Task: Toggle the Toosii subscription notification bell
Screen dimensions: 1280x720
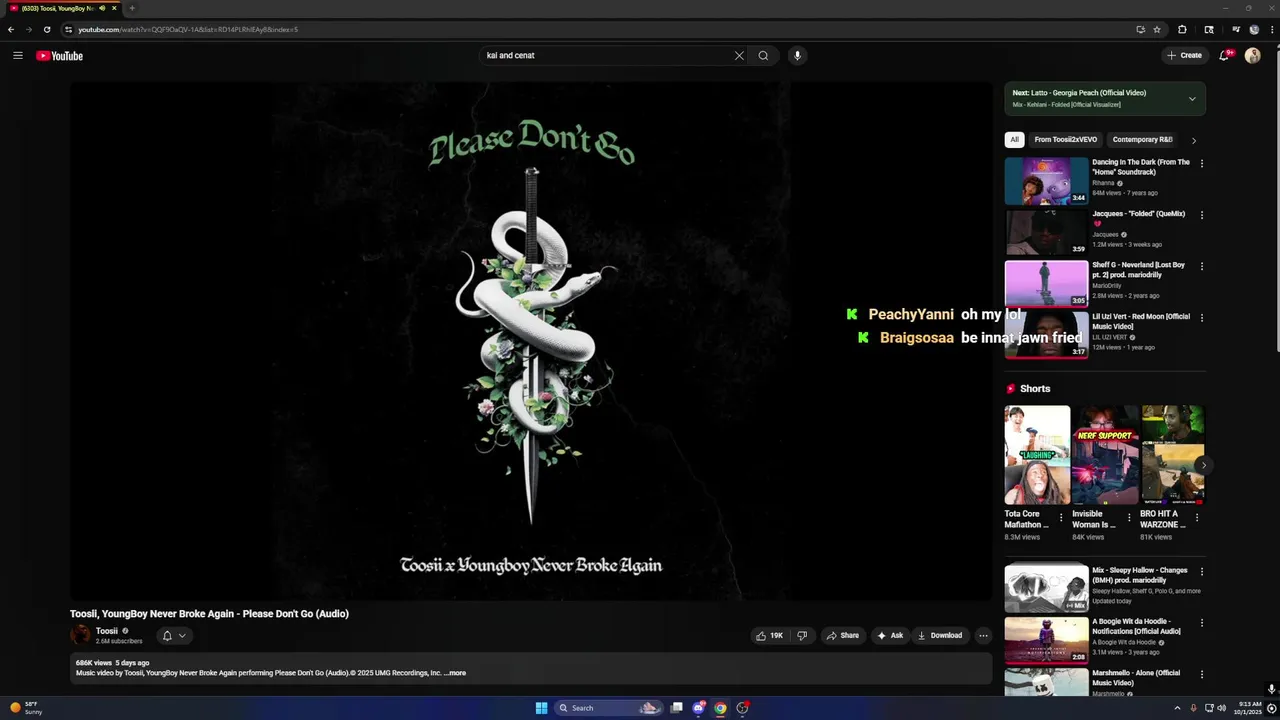Action: coord(174,635)
